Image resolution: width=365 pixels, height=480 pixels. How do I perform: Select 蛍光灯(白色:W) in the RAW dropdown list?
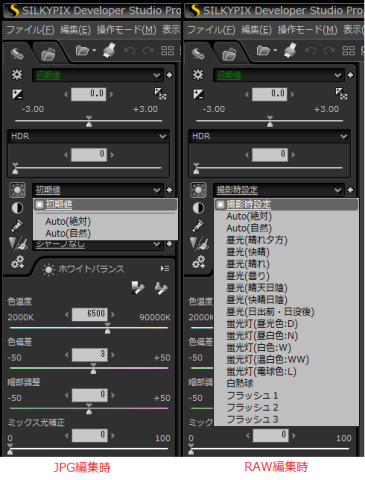(286, 348)
